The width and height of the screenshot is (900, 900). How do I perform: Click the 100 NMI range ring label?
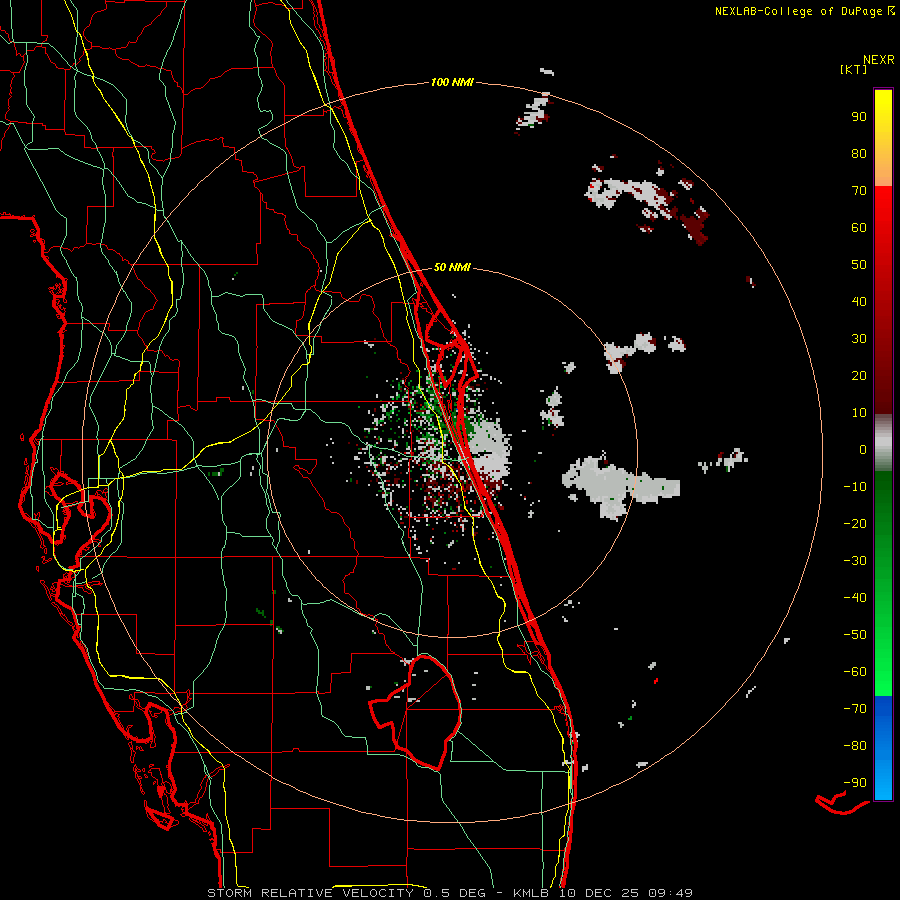tap(452, 82)
